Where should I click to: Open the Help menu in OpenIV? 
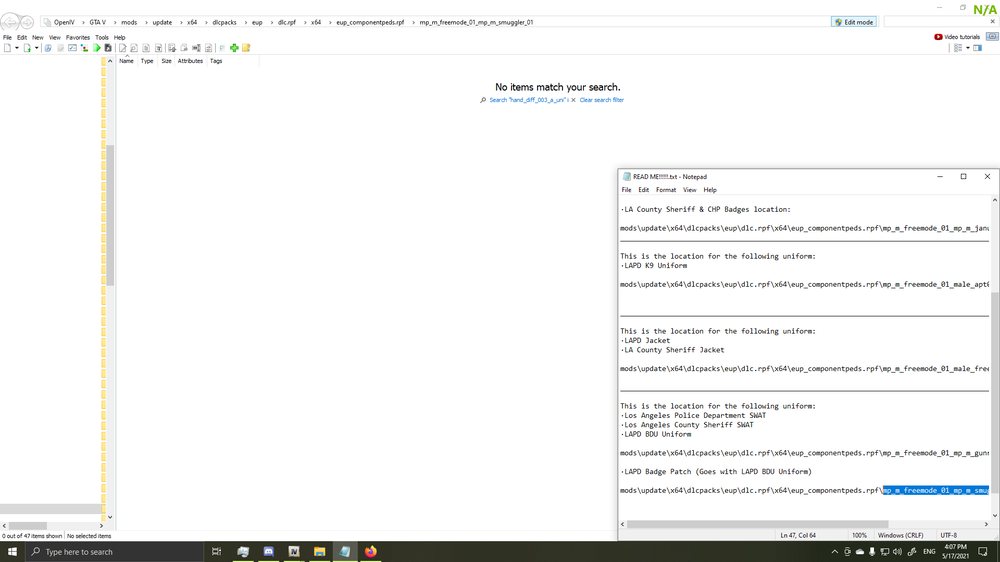pyautogui.click(x=119, y=38)
